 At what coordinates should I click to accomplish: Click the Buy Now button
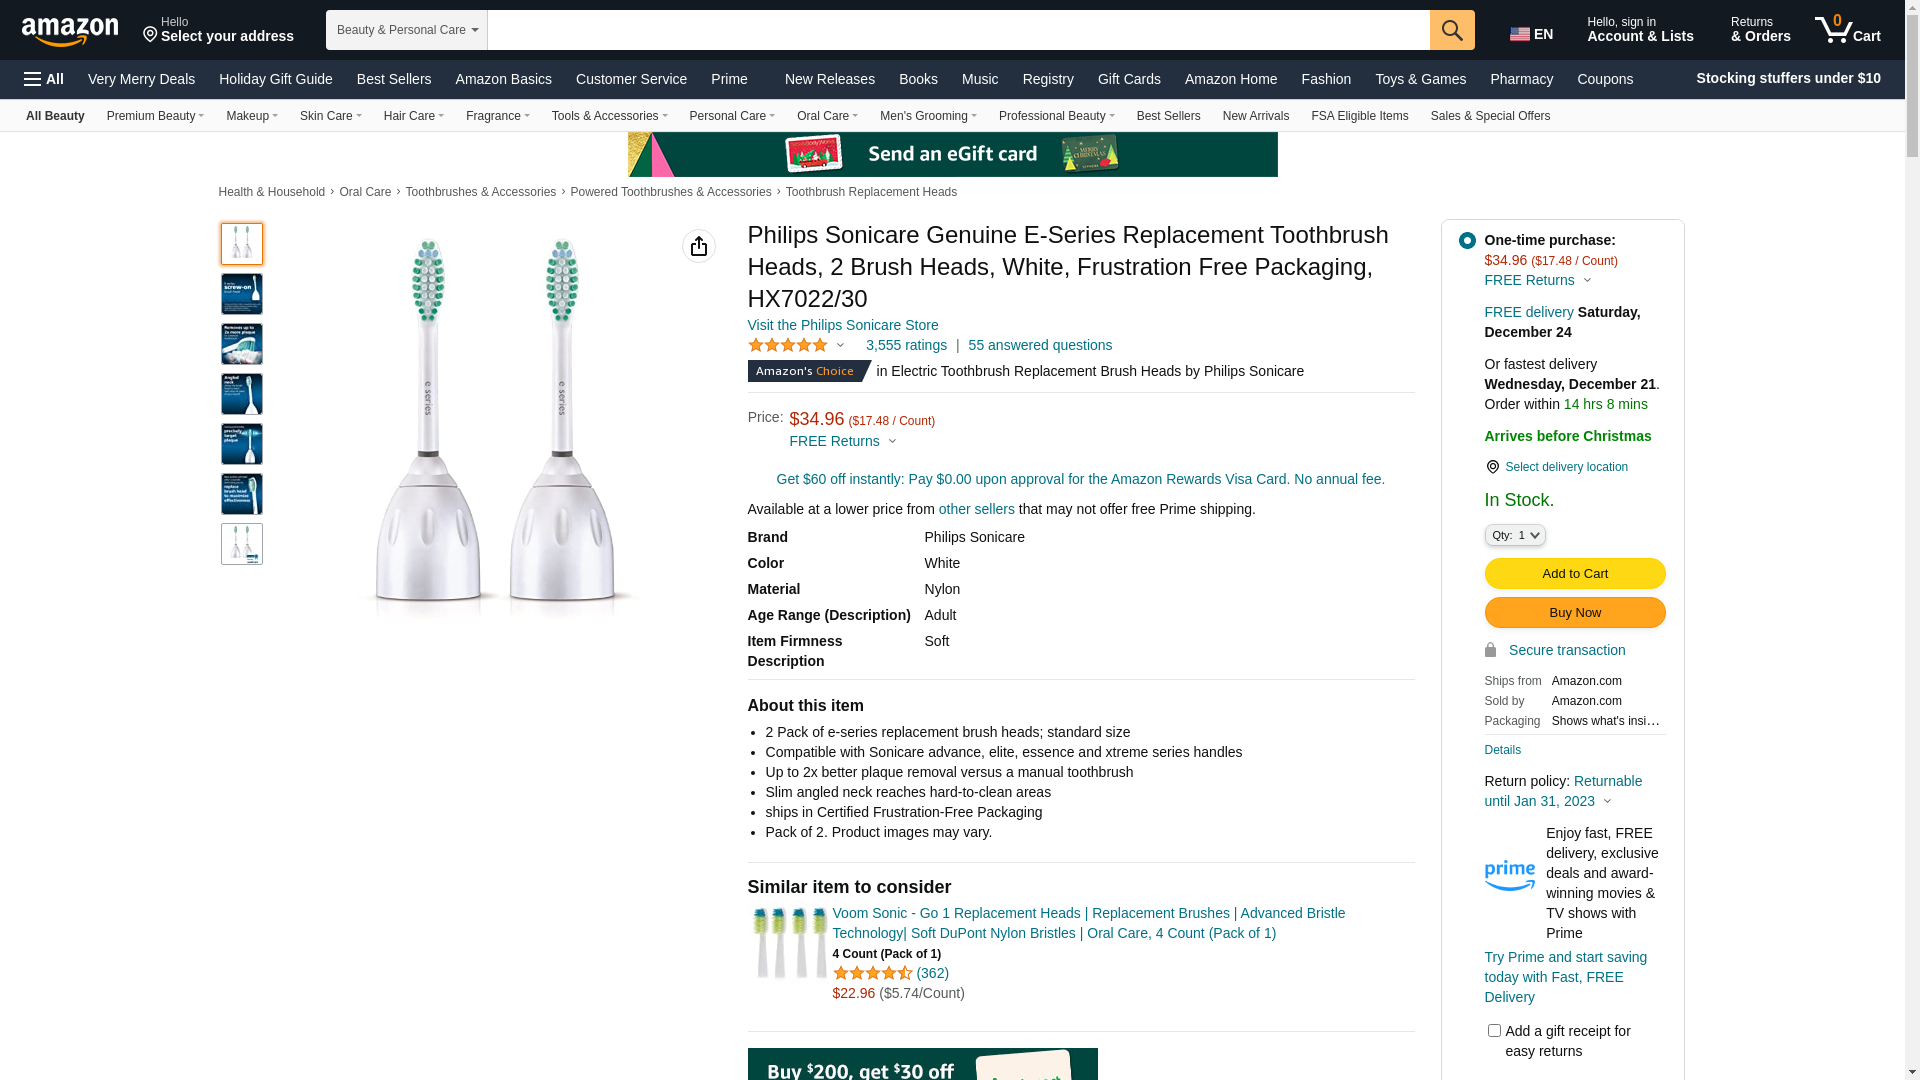[x=1574, y=612]
